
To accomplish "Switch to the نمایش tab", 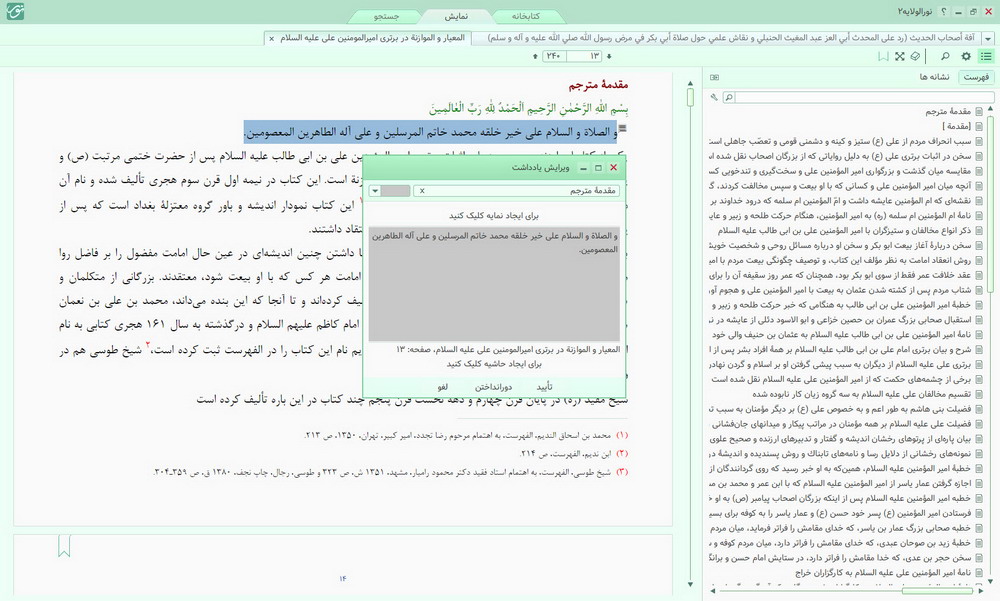I will [x=456, y=16].
